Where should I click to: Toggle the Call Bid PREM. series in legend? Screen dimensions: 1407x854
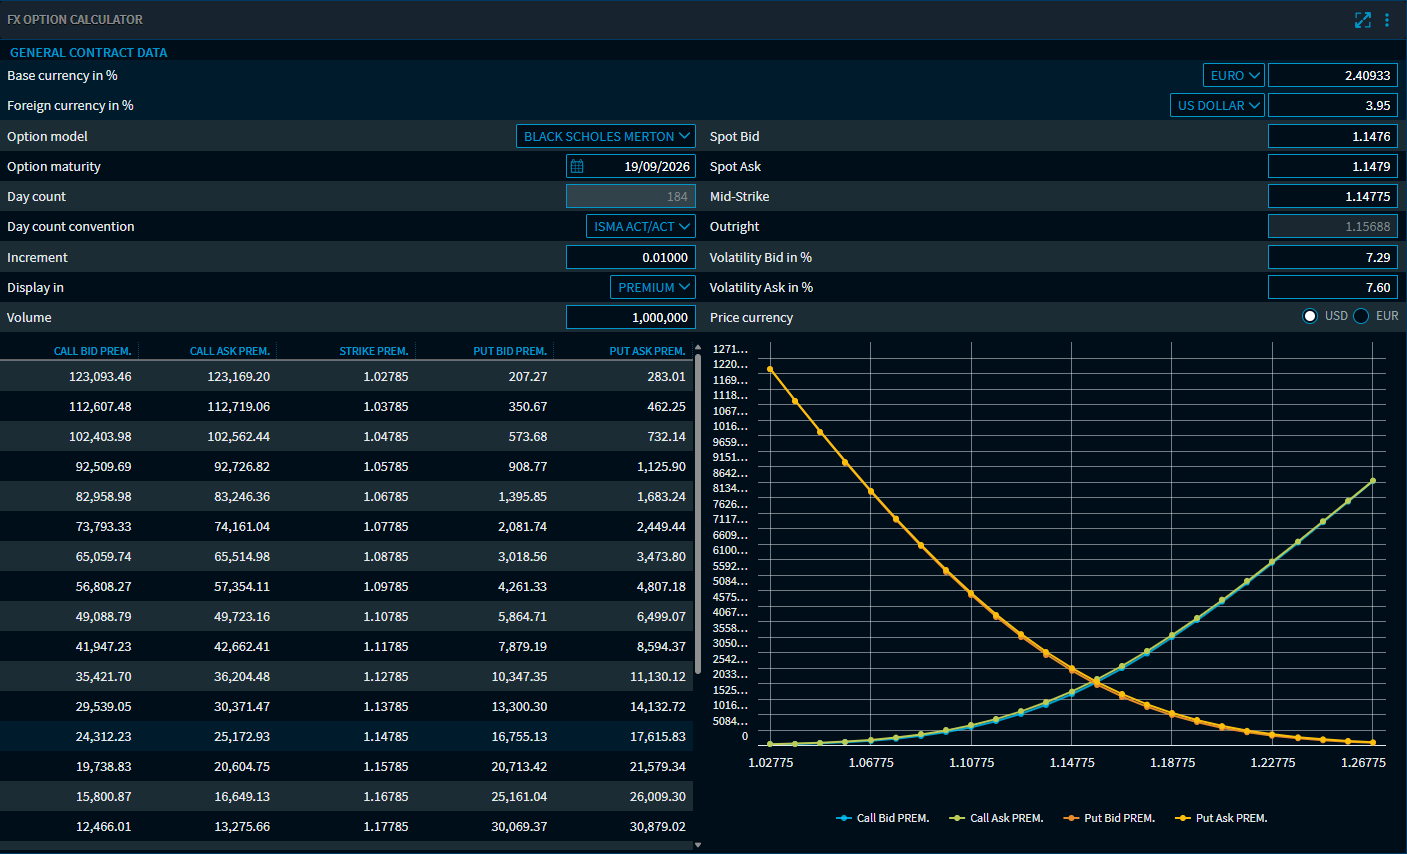[882, 817]
